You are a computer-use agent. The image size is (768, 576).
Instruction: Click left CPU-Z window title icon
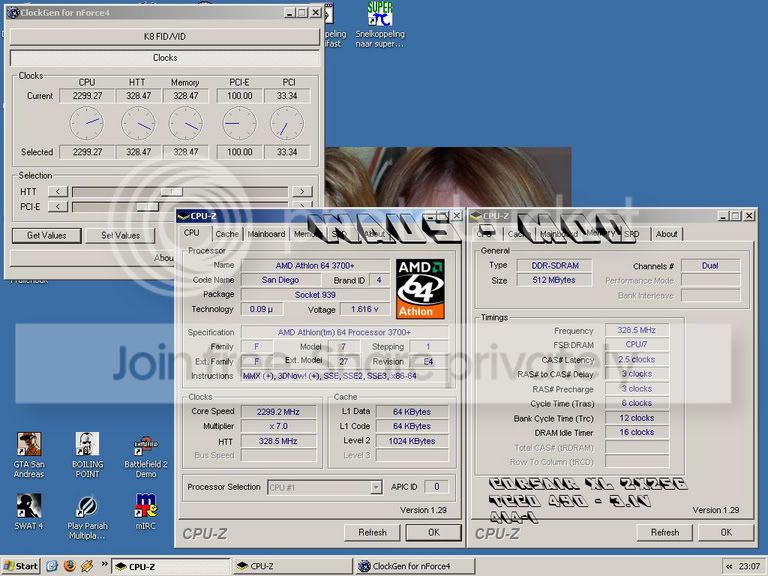coord(184,216)
